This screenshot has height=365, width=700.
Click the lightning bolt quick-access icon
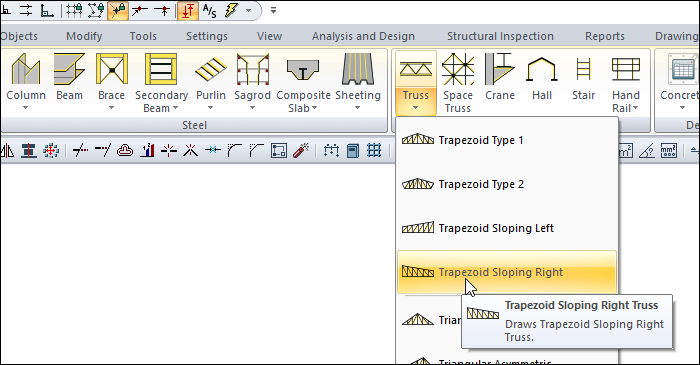tap(232, 10)
